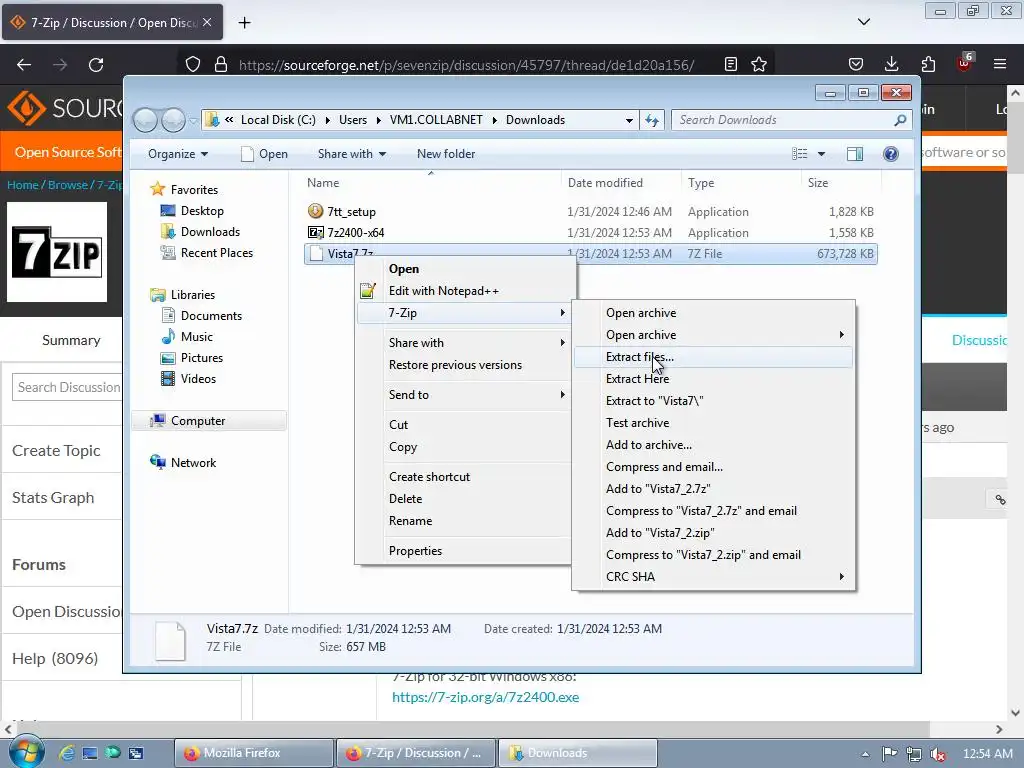Choose Add to archive...

[x=713, y=445]
